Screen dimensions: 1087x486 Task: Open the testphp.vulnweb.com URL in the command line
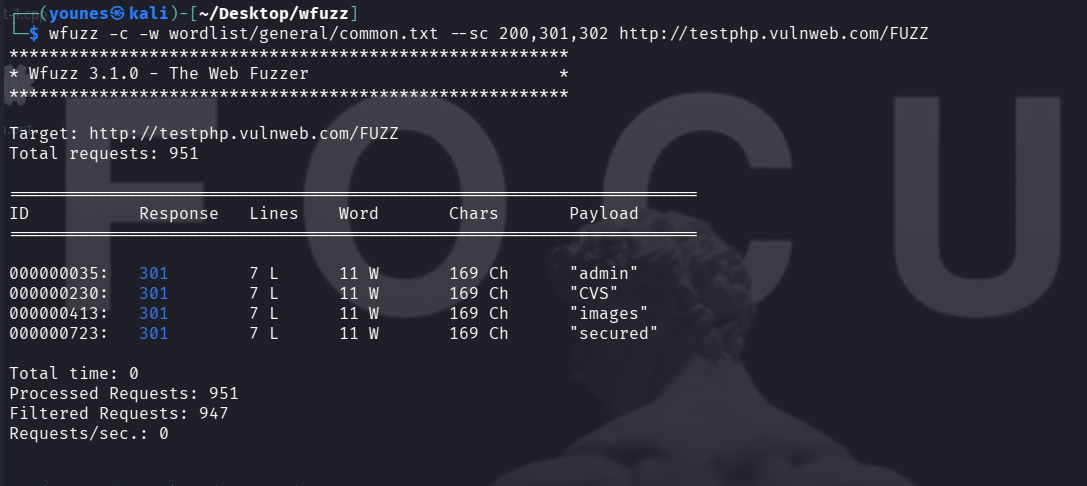[773, 33]
